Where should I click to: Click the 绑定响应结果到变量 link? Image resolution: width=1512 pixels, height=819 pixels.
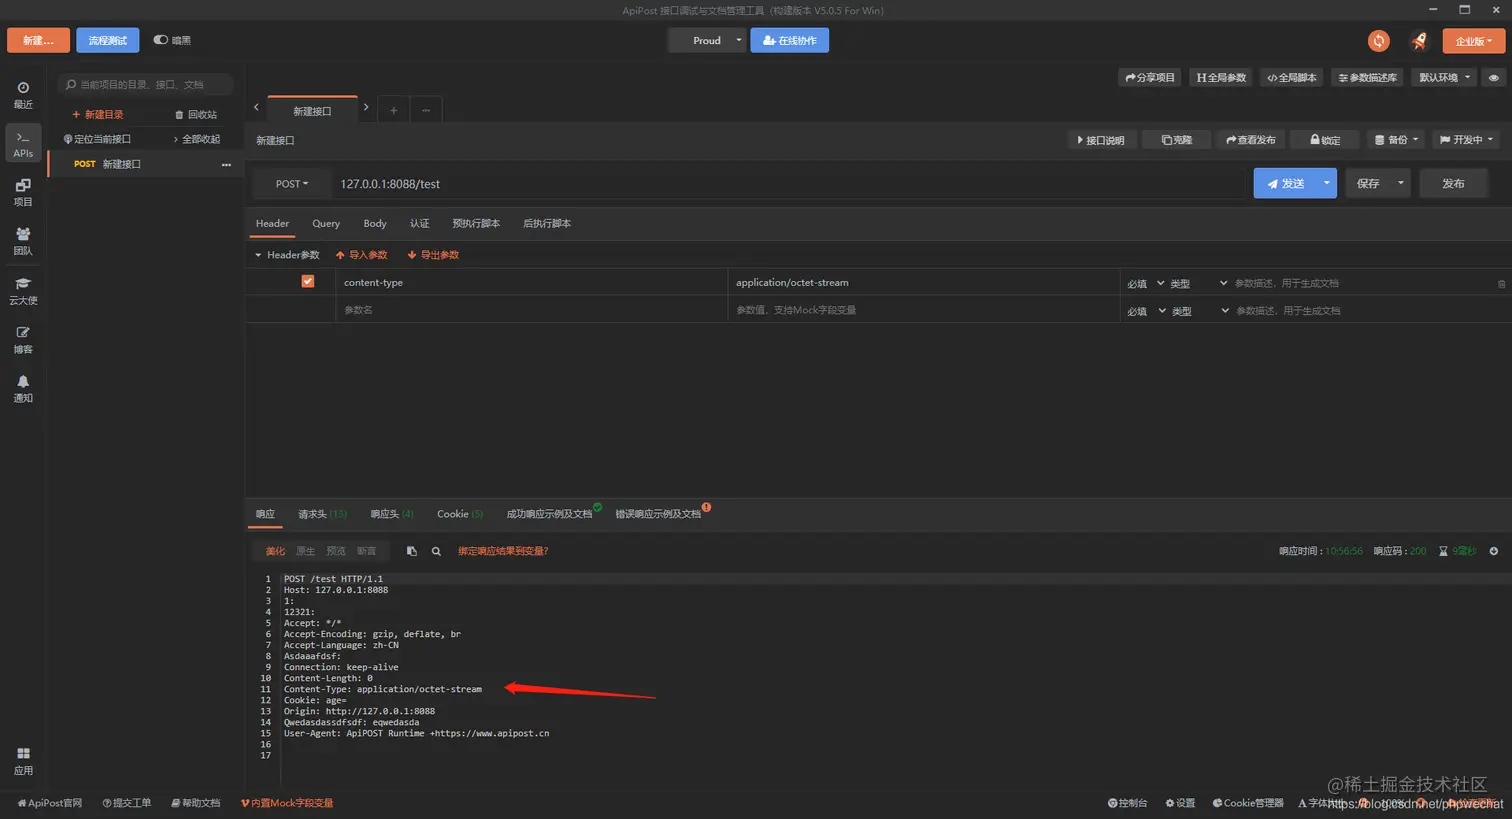(x=503, y=551)
